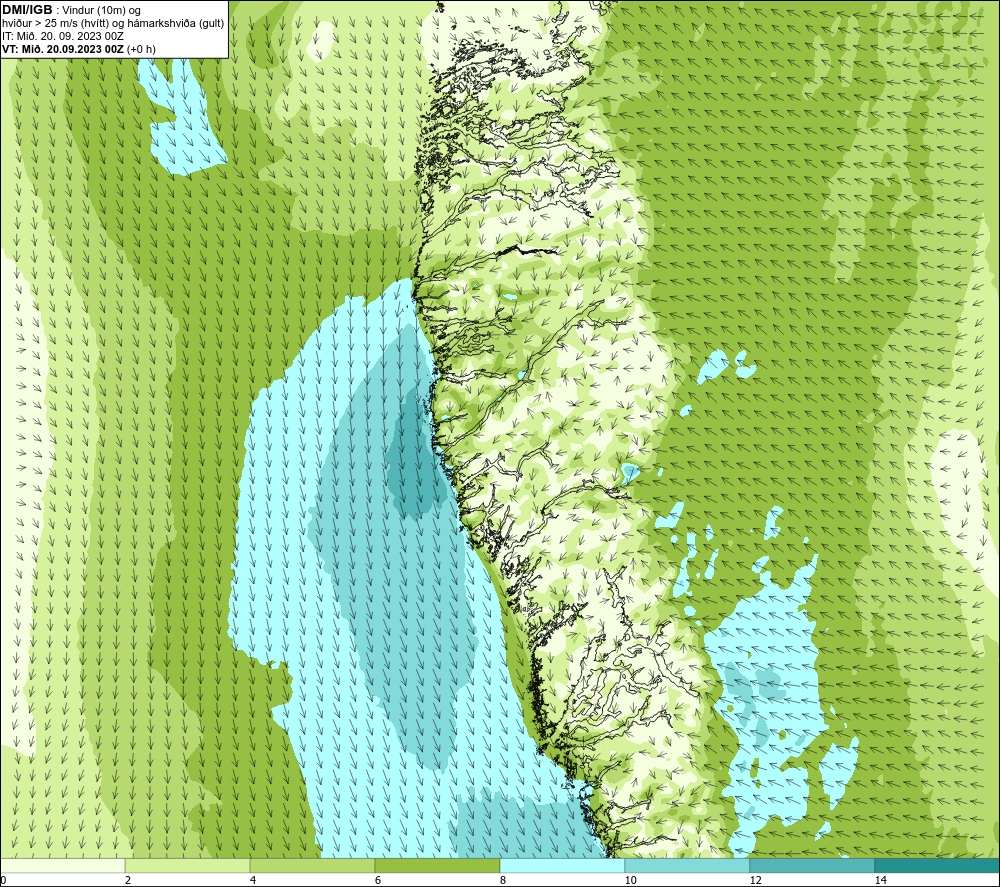Viewport: 1000px width, 887px height.
Task: Click the above-14 m/s dark teal swatch
Action: (938, 865)
